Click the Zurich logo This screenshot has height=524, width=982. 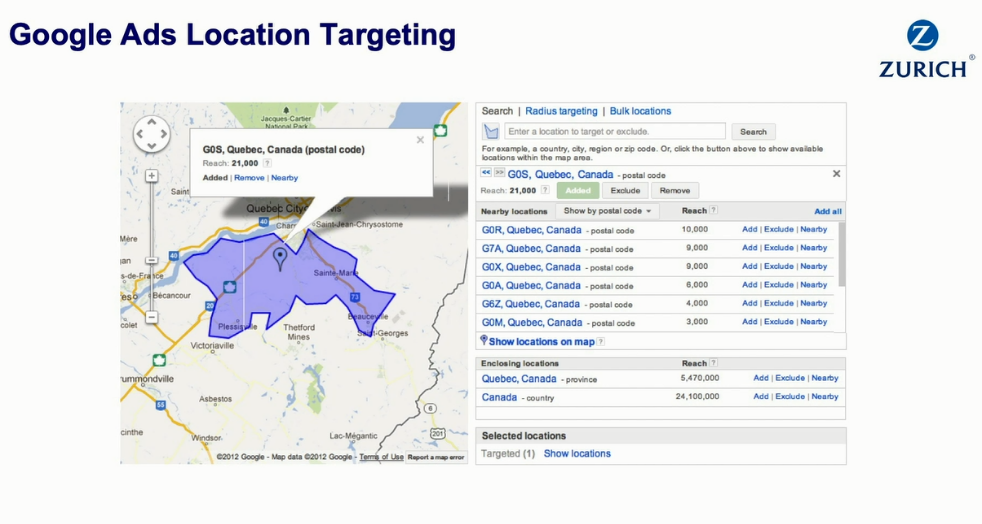coord(927,49)
